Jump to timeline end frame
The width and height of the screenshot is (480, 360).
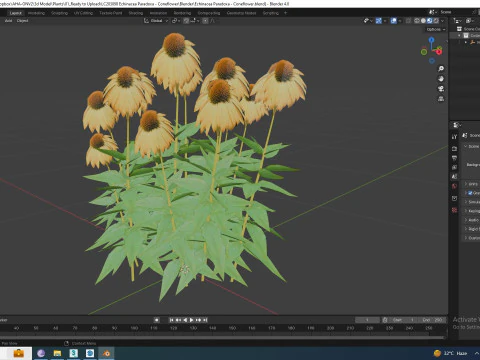point(205,320)
